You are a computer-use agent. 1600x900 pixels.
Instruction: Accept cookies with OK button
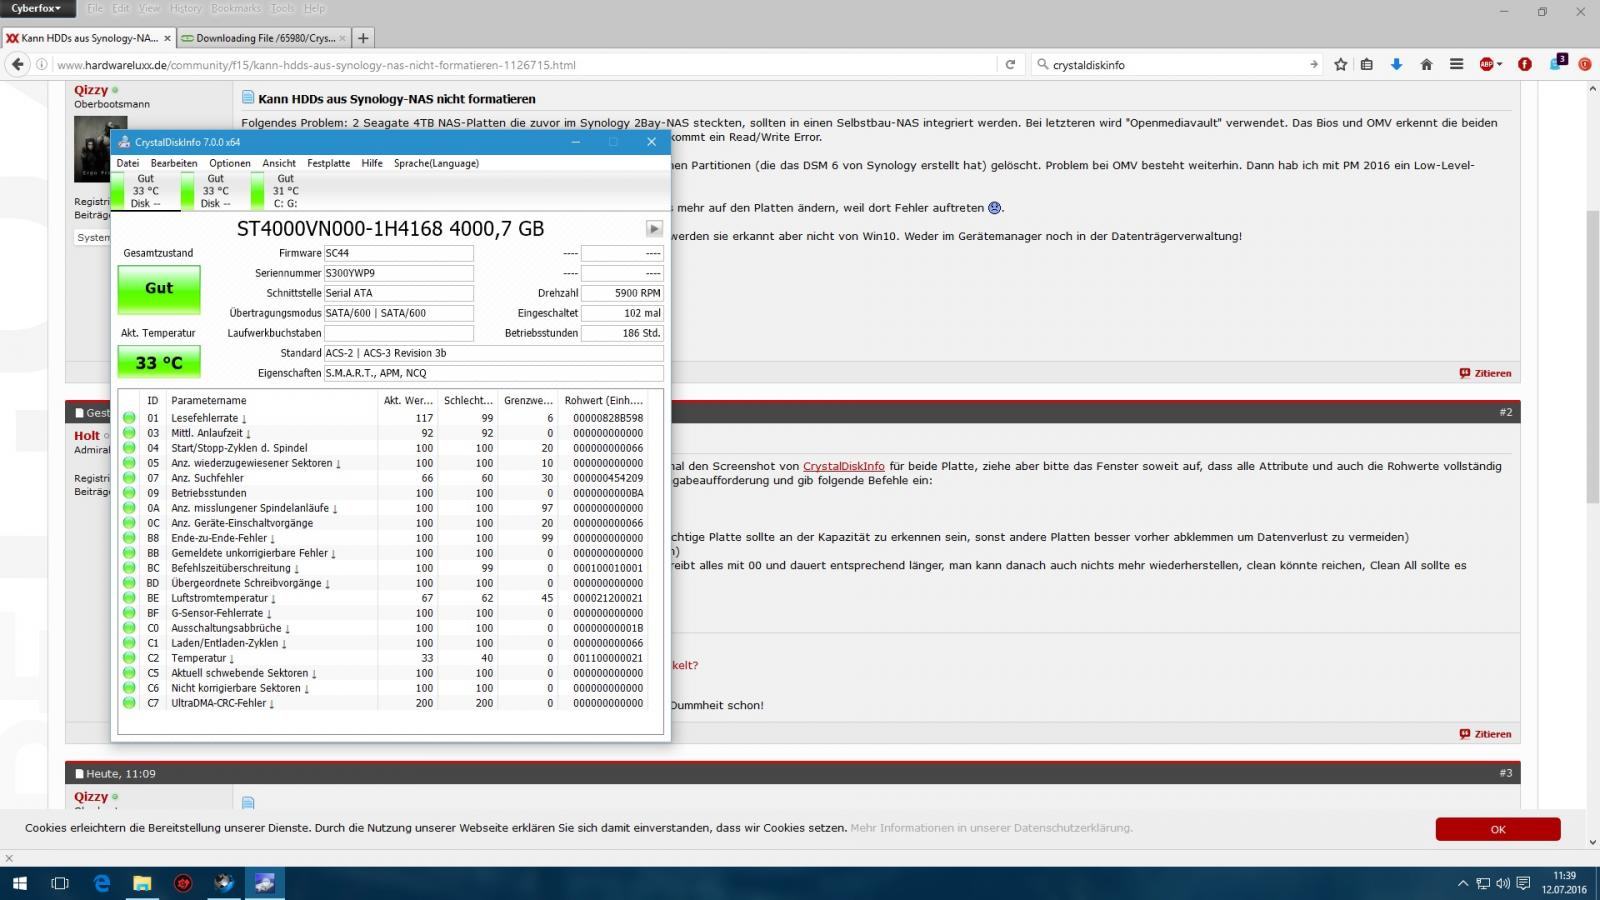click(x=1498, y=829)
